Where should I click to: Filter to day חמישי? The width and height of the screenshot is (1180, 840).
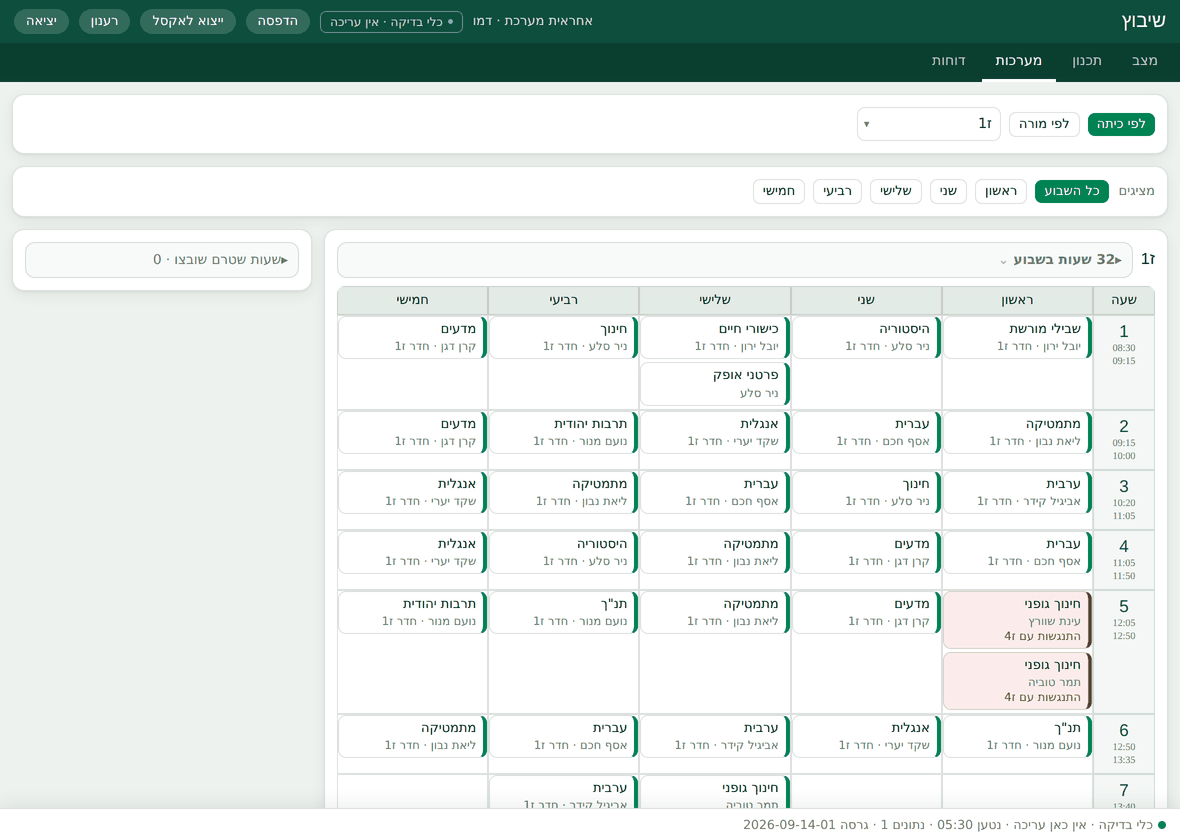coord(779,191)
